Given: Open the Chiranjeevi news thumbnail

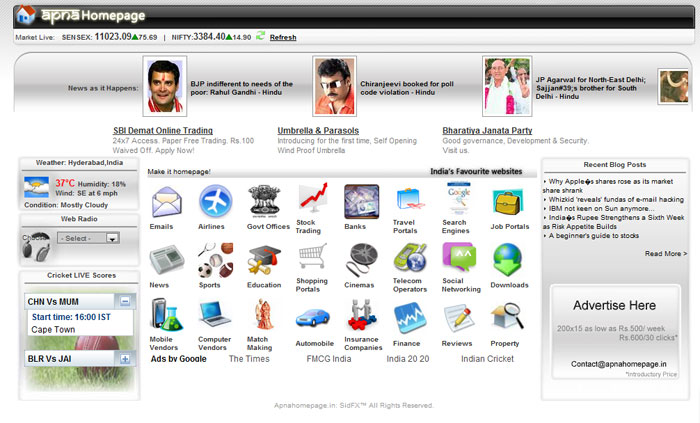Looking at the screenshot, I should (334, 86).
